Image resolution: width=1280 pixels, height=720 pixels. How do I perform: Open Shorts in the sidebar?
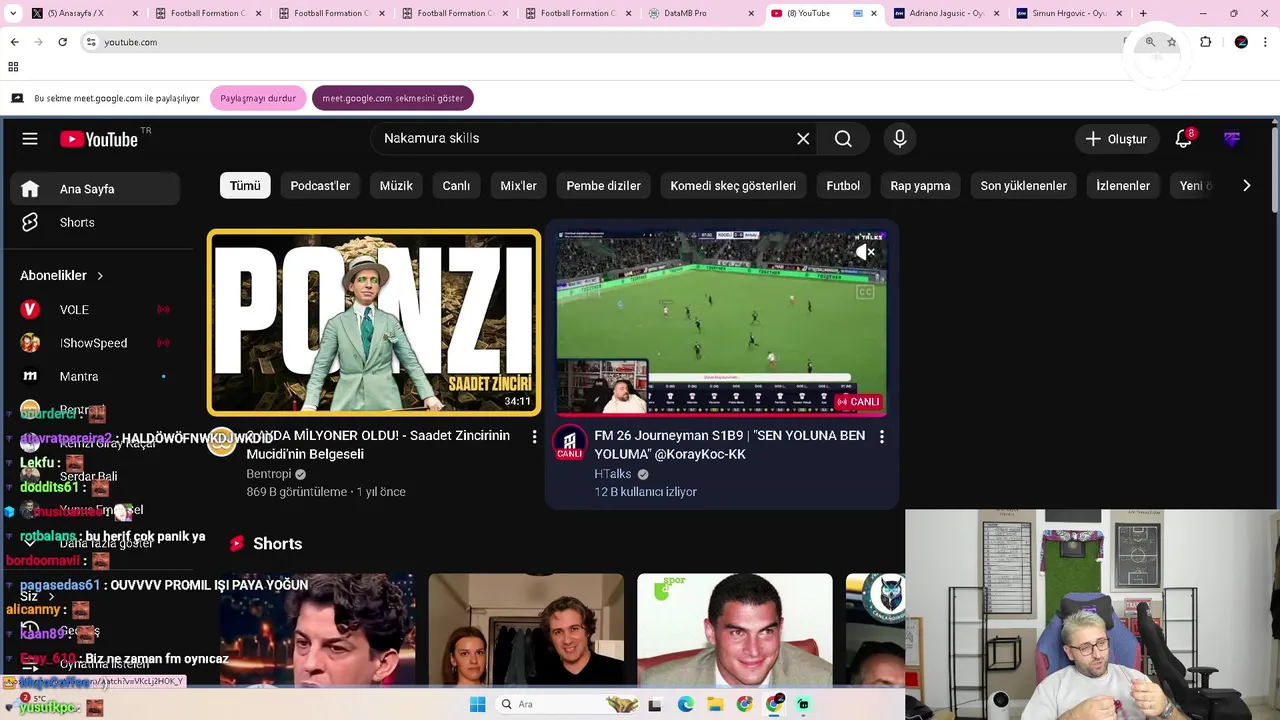96,222
